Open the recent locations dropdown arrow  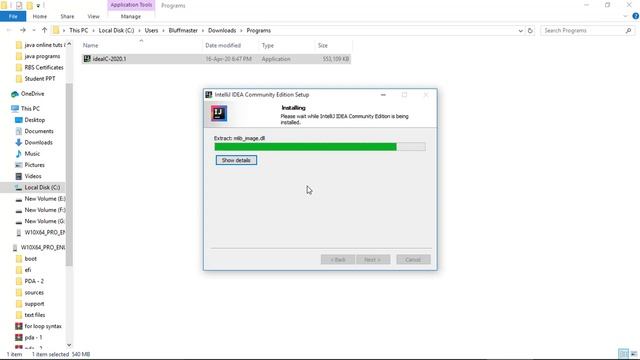(x=34, y=31)
